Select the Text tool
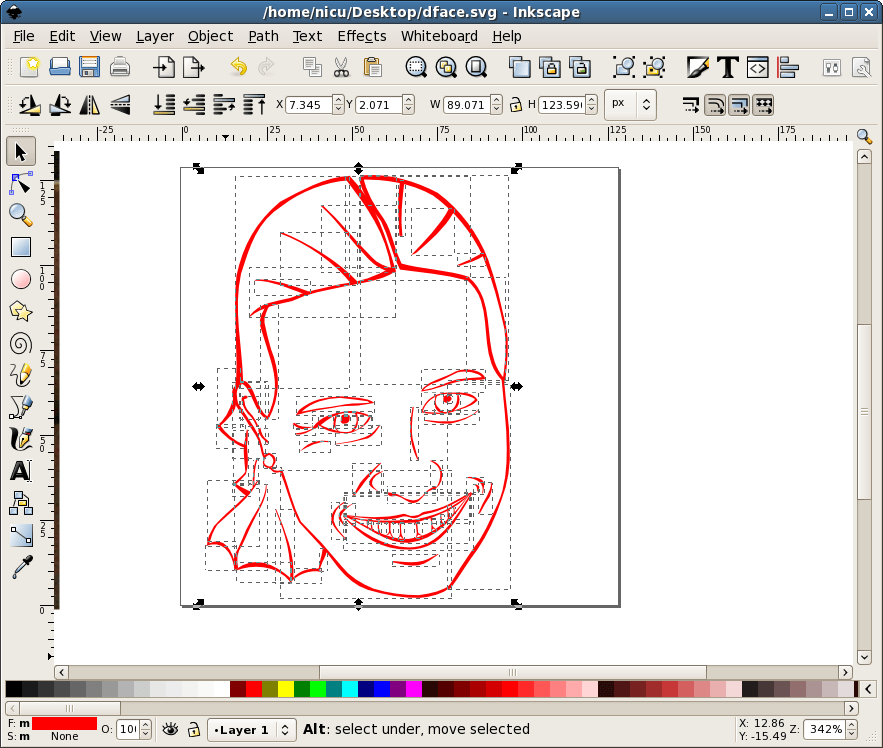This screenshot has width=883, height=748. pyautogui.click(x=20, y=471)
